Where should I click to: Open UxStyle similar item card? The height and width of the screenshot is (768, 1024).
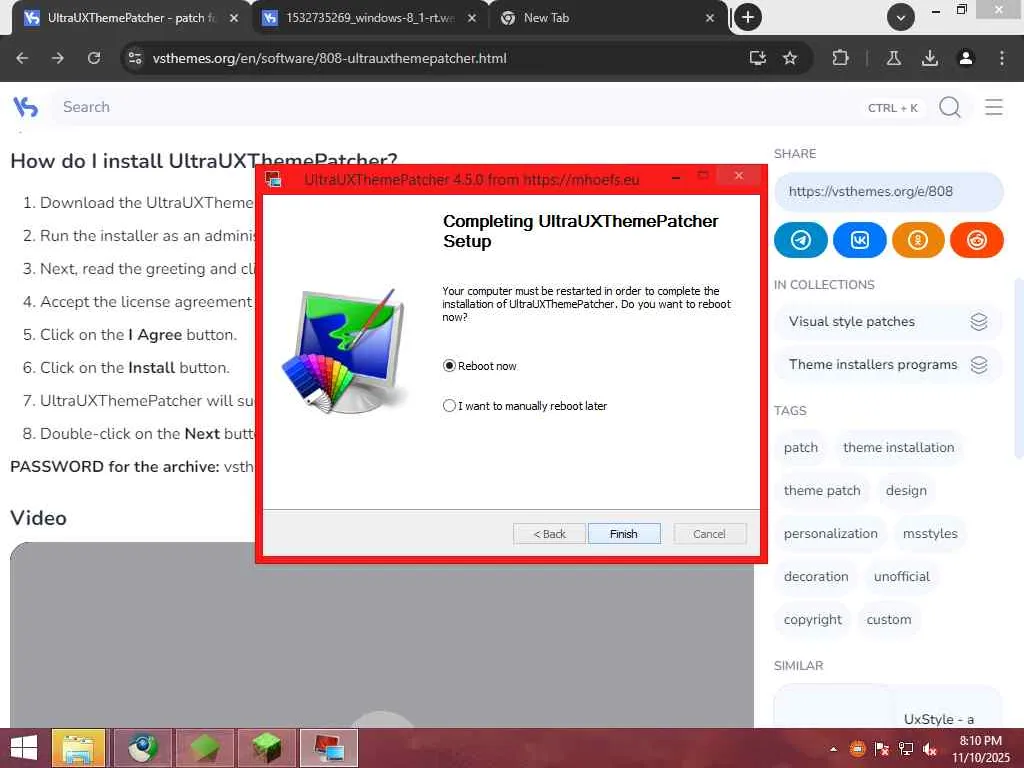pyautogui.click(x=888, y=706)
